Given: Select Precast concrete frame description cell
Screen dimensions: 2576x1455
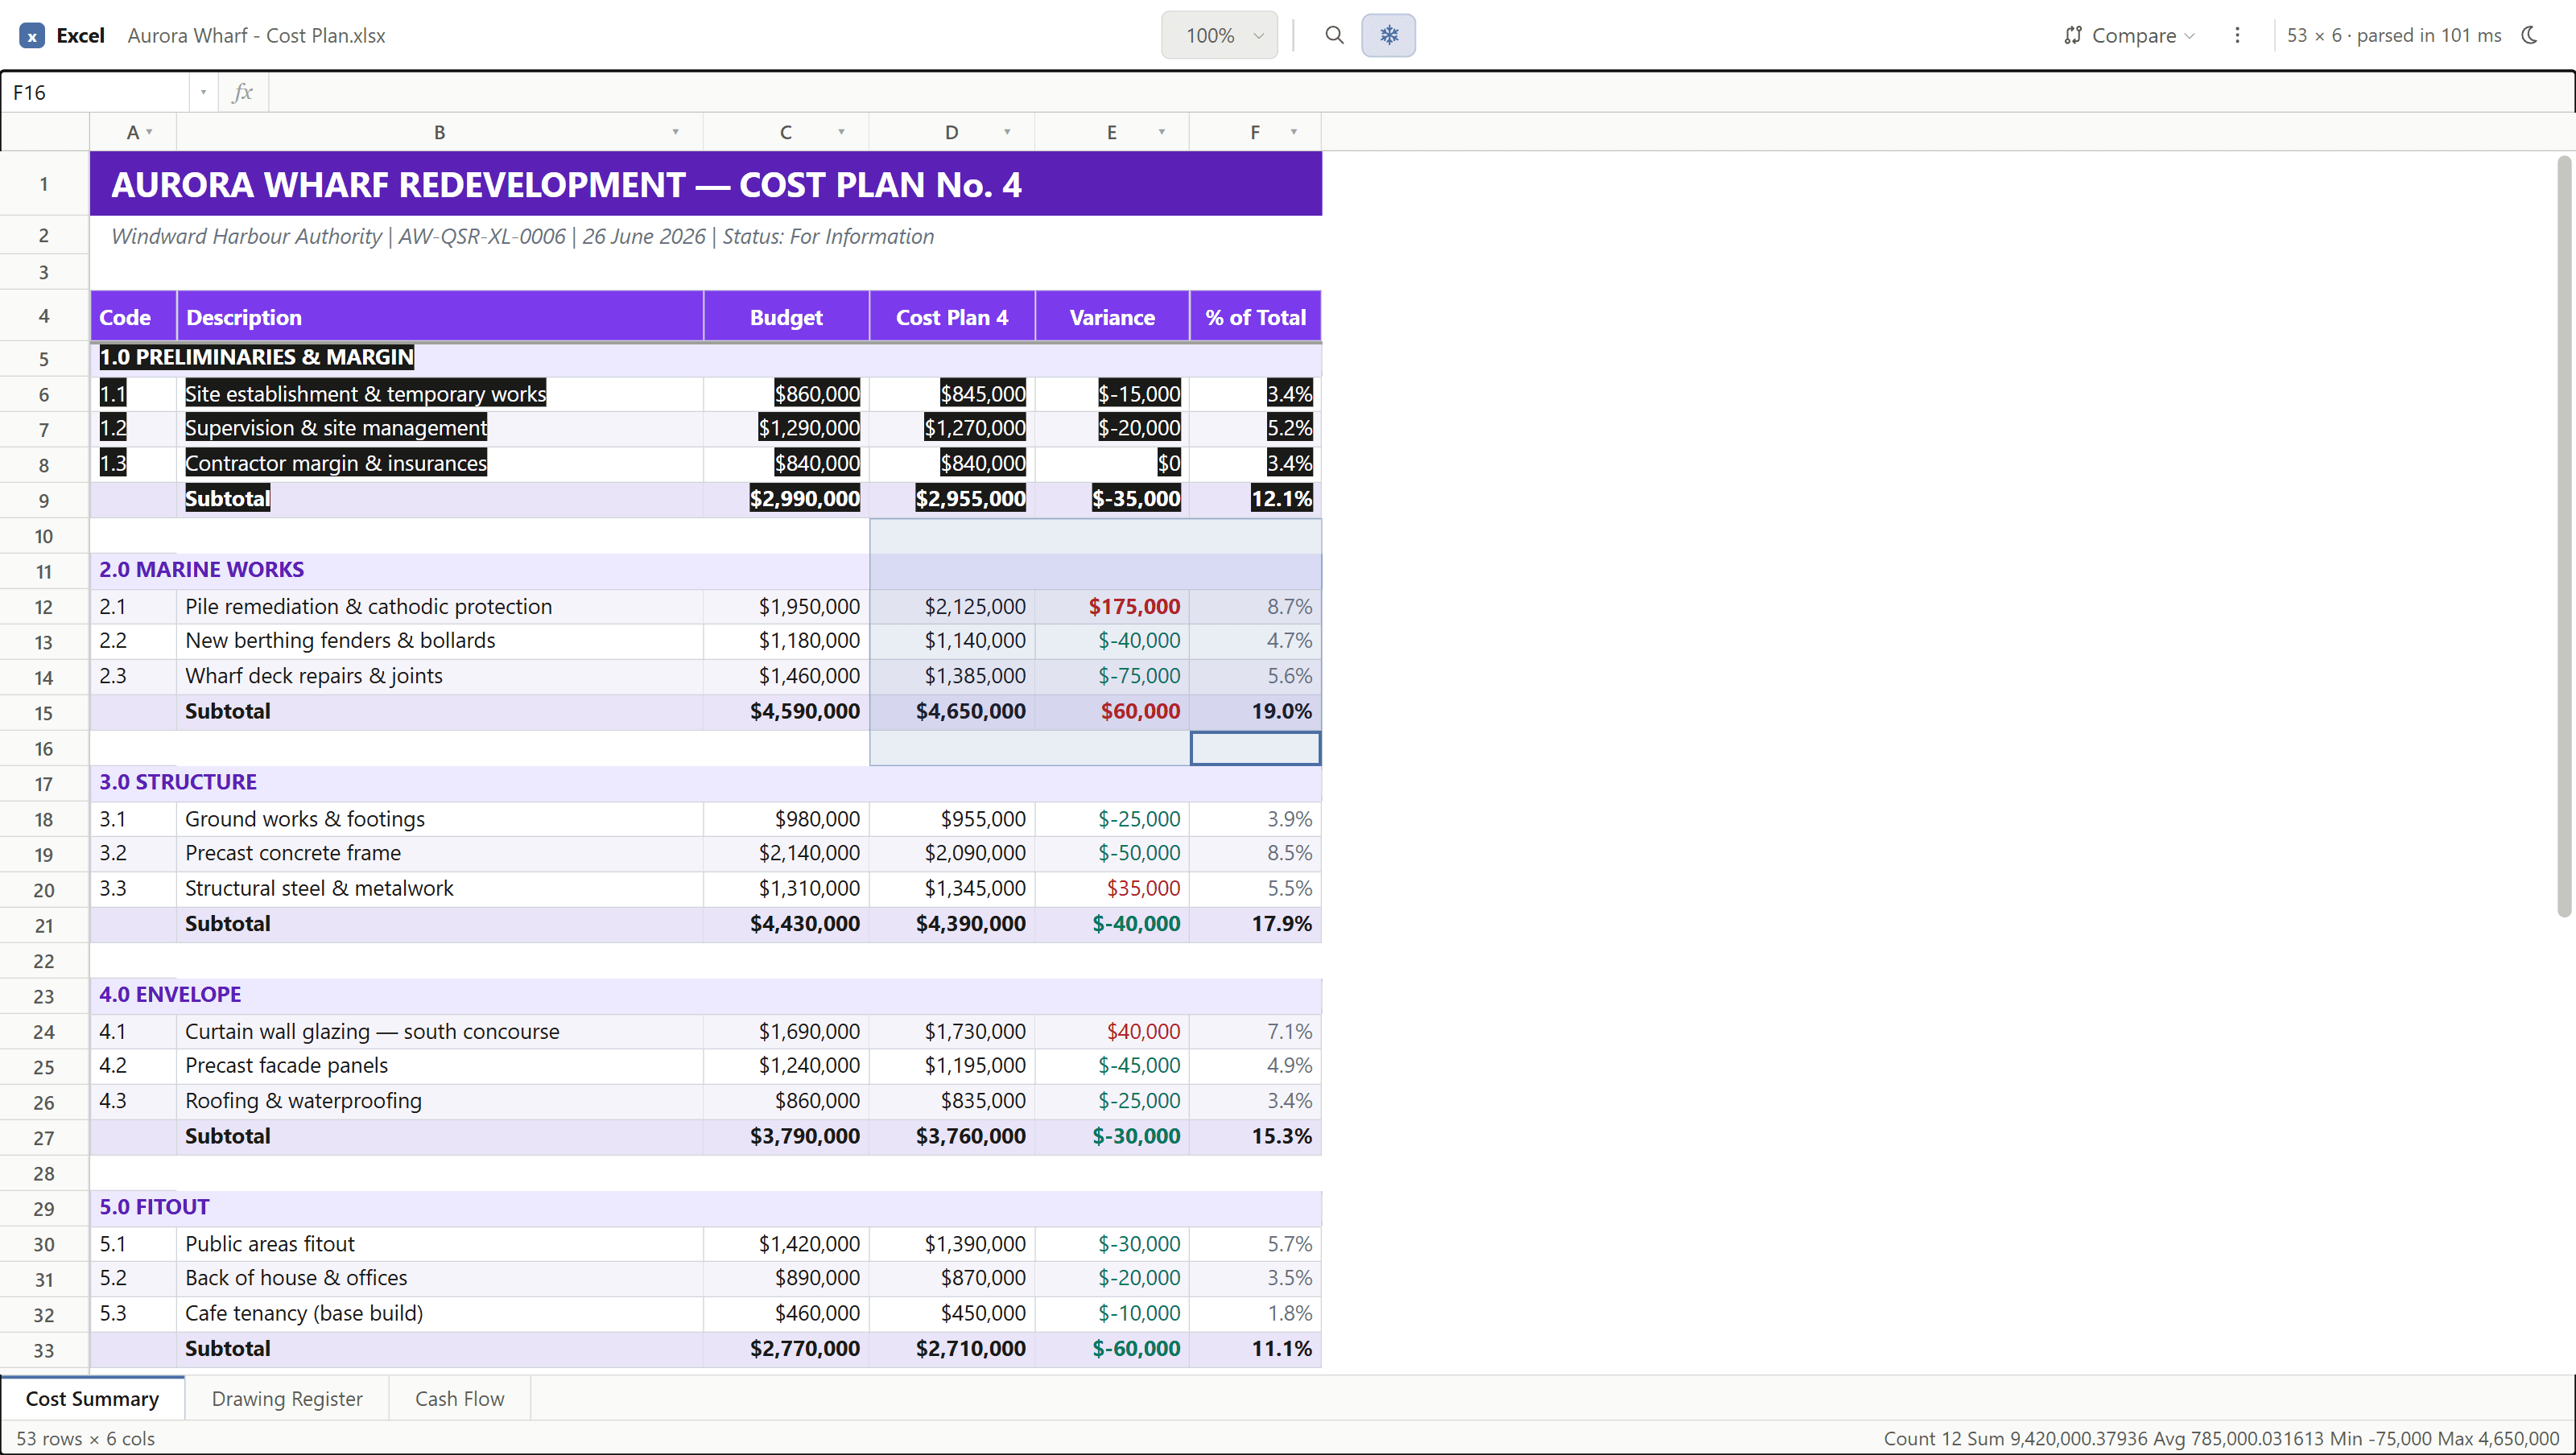Looking at the screenshot, I should point(439,853).
